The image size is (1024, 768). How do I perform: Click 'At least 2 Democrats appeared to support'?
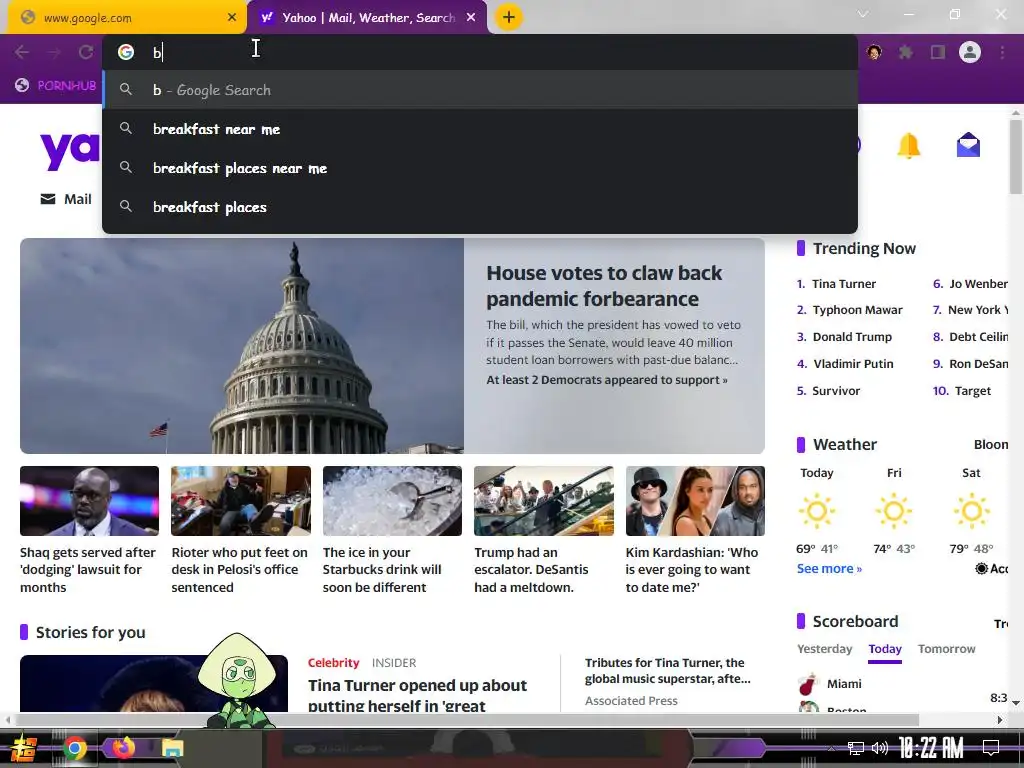[x=607, y=380]
